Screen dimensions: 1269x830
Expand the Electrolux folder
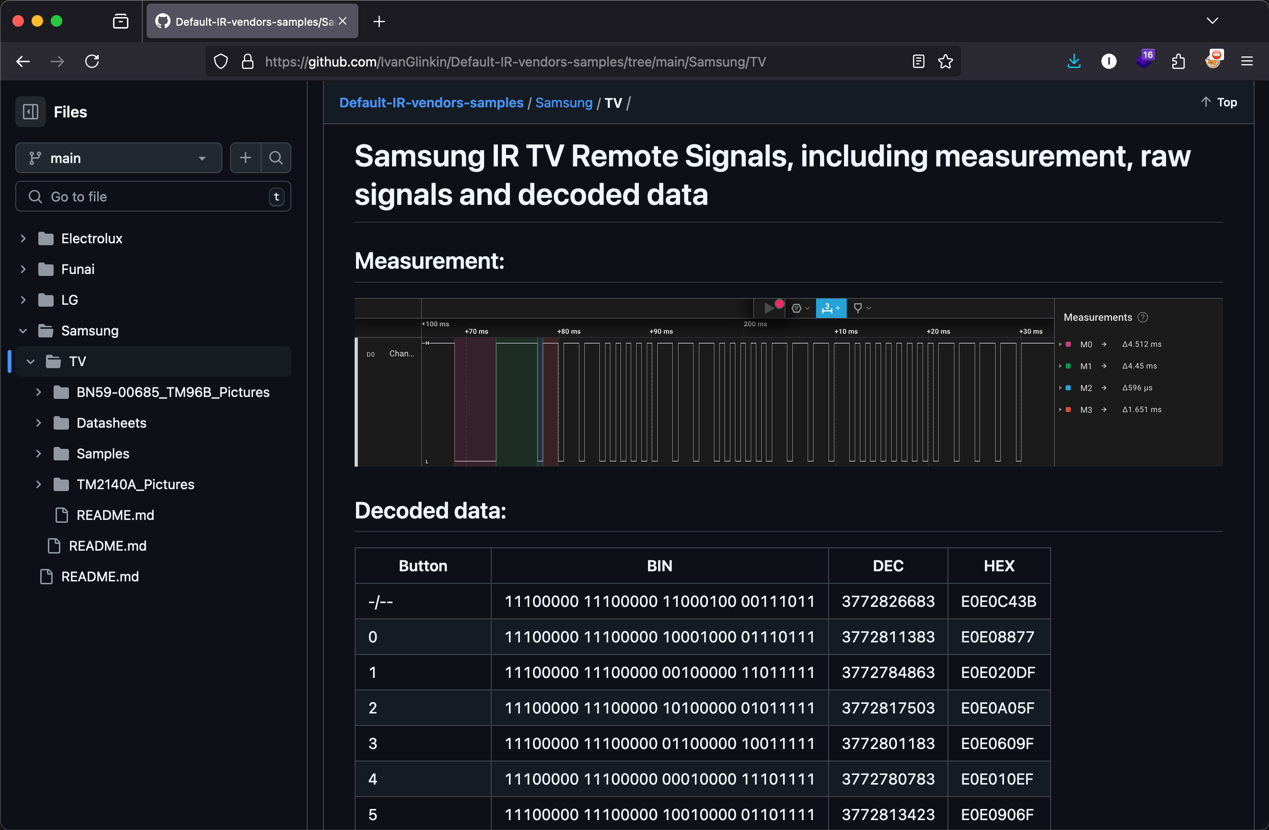point(23,239)
